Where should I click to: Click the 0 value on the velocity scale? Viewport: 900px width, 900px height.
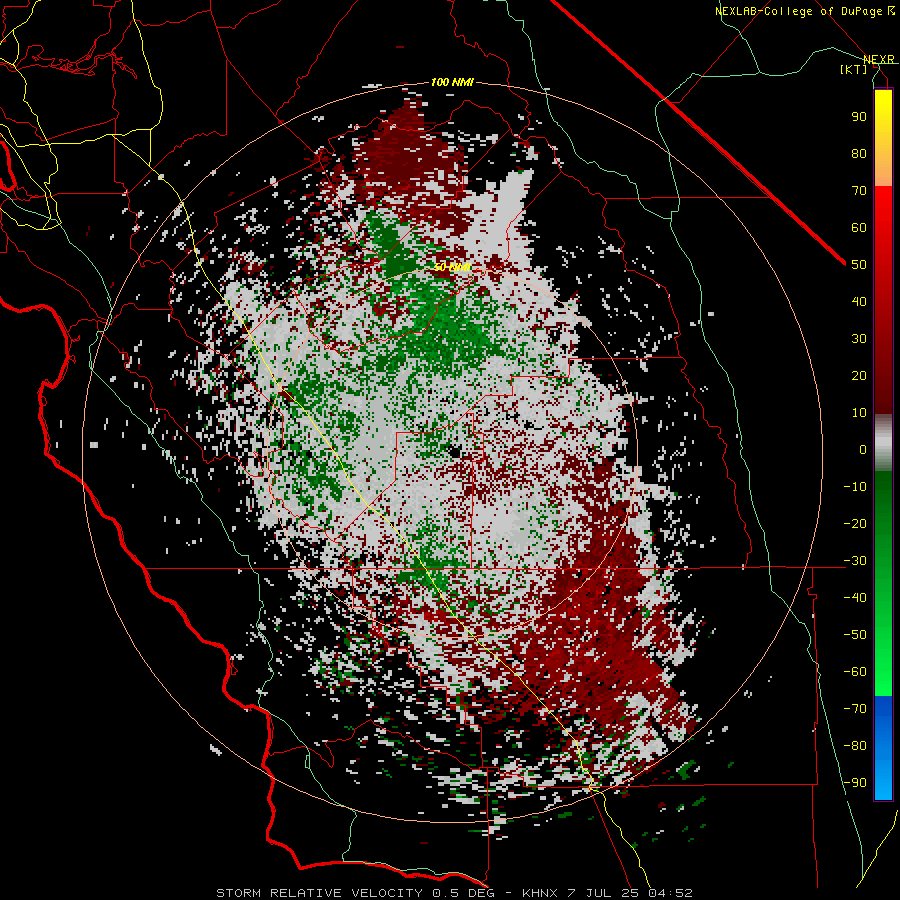(863, 450)
